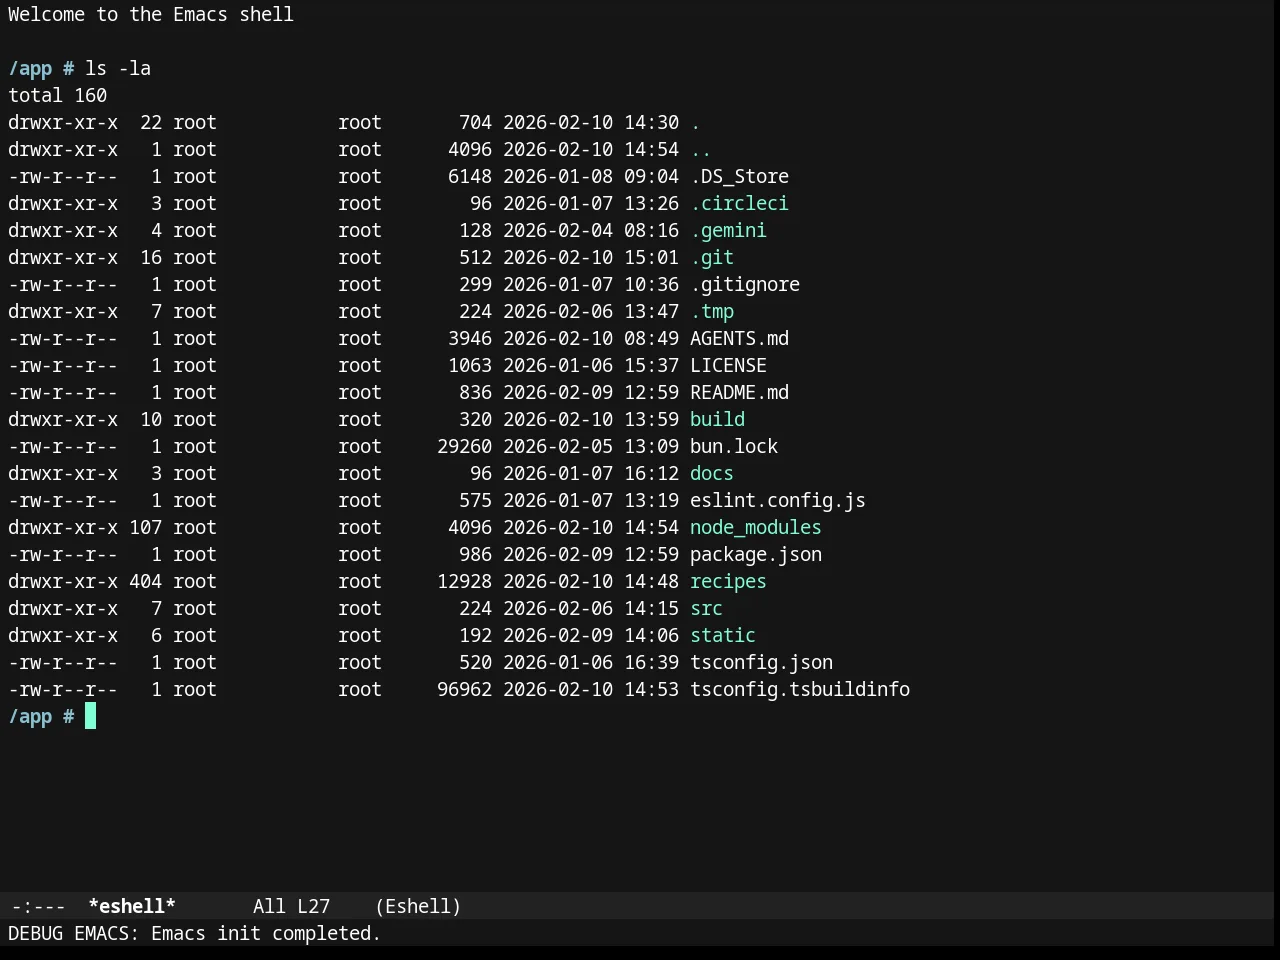This screenshot has width=1280, height=960.
Task: Click the 6148 size of .DS_Store
Action: pos(470,177)
